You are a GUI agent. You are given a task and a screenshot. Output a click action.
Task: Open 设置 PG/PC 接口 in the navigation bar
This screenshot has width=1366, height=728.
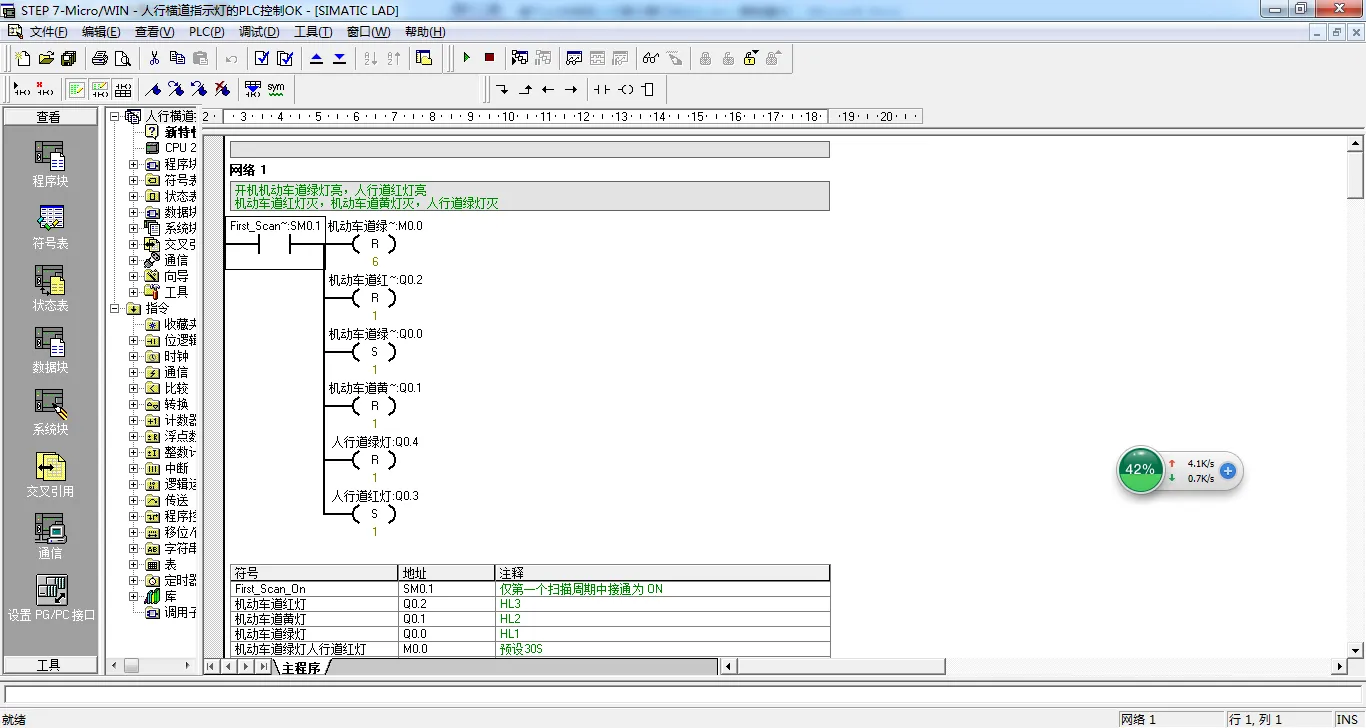point(51,598)
